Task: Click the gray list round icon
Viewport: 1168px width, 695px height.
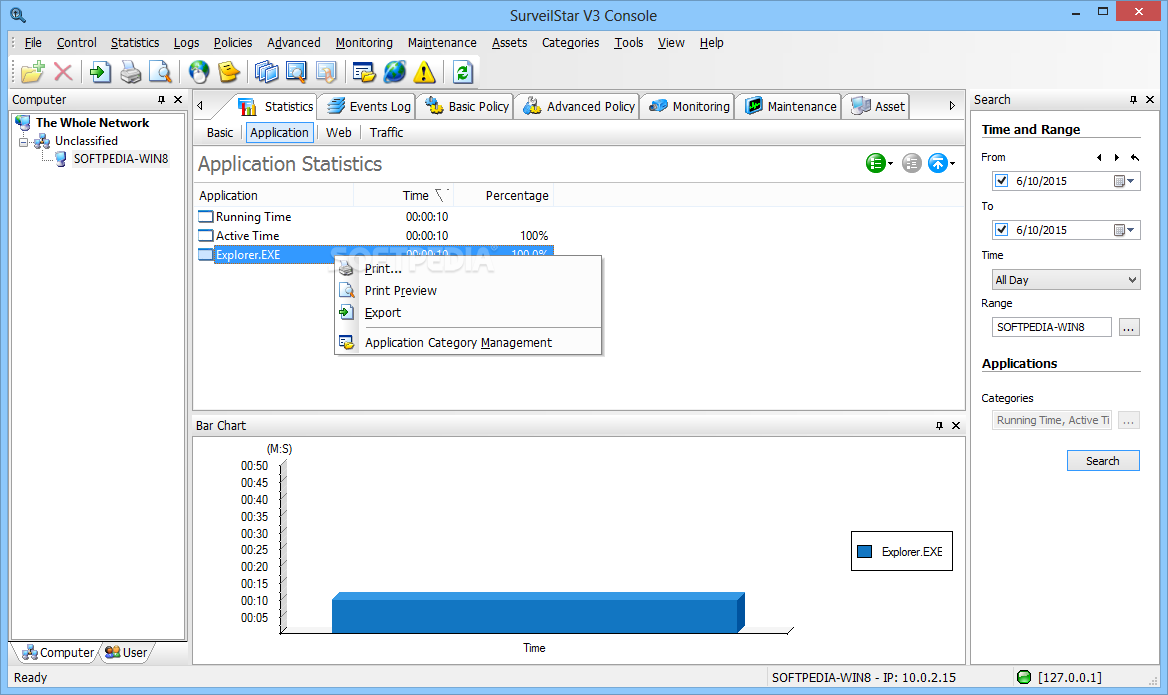Action: (911, 163)
